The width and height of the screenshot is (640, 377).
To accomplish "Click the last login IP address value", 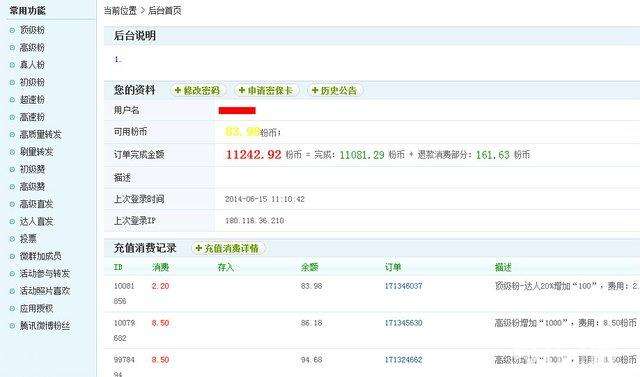I will pyautogui.click(x=255, y=221).
